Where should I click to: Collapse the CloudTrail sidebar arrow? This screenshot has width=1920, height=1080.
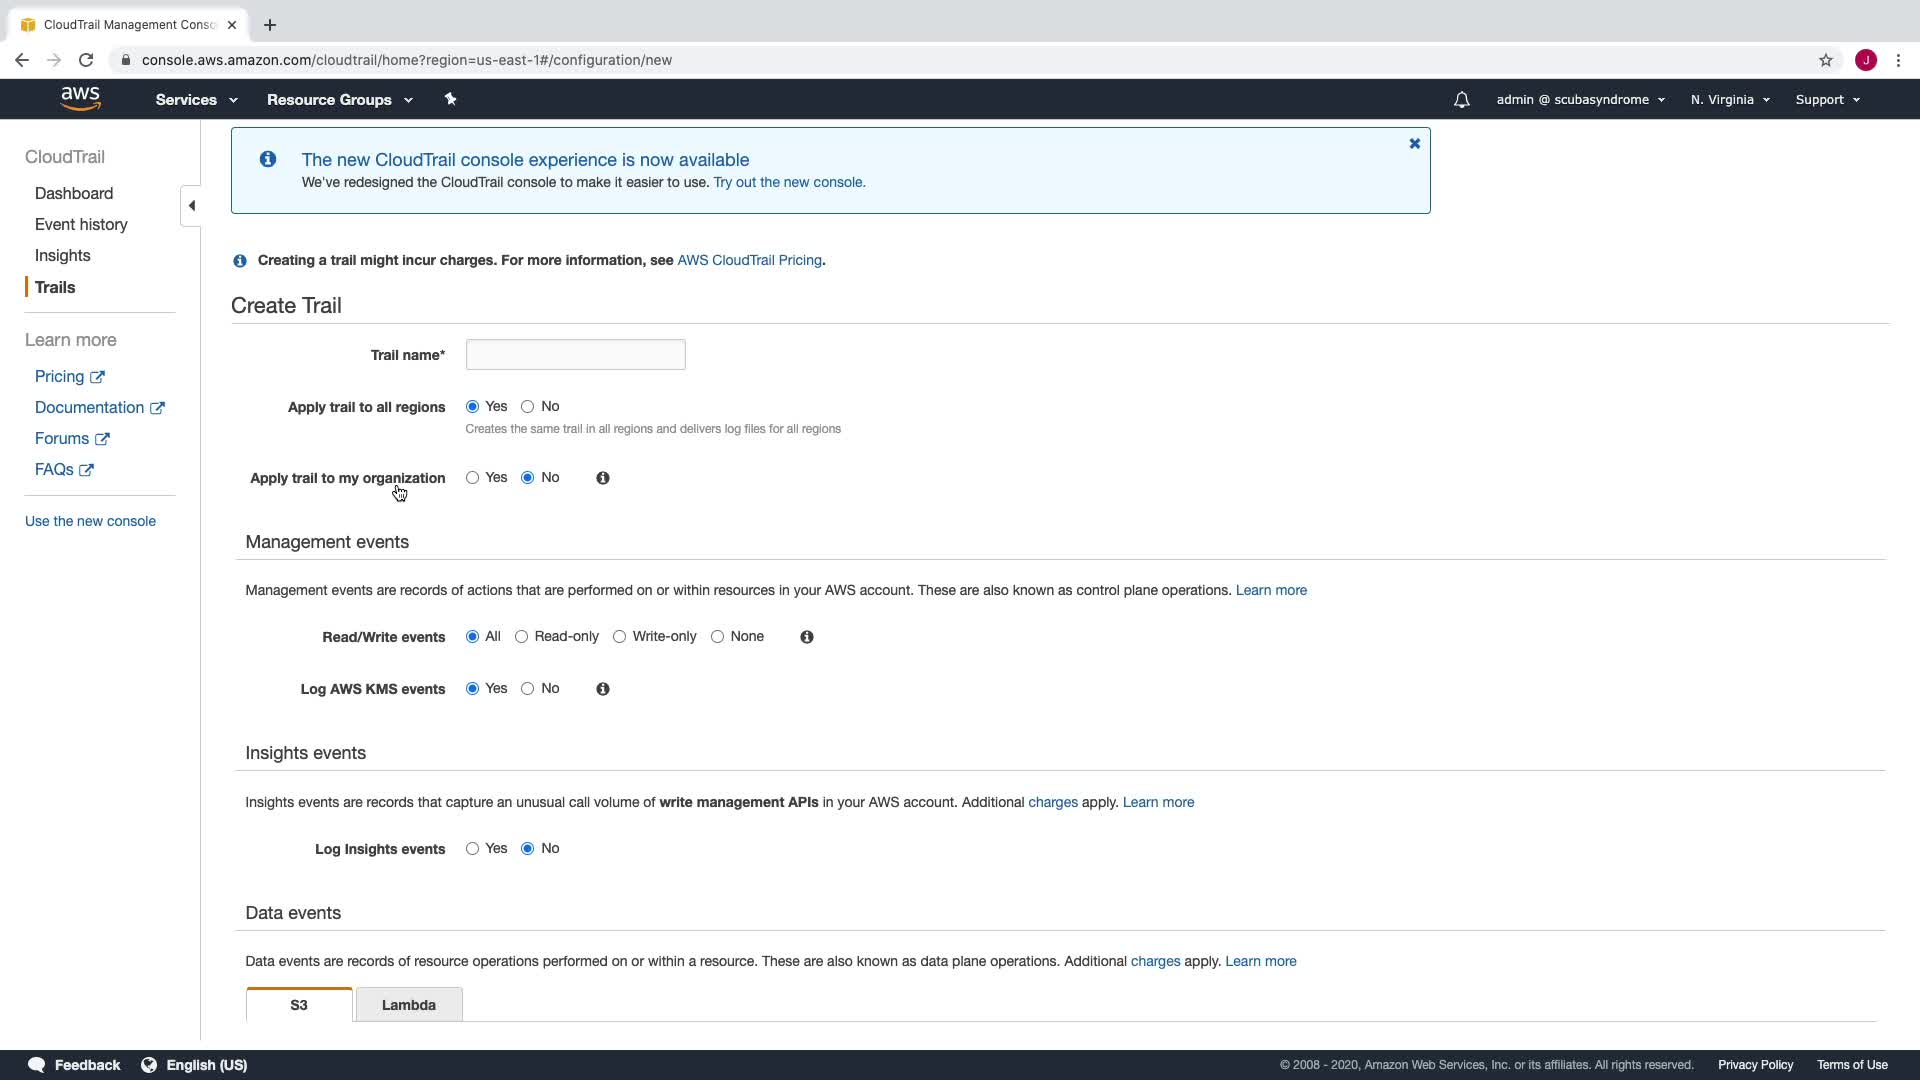click(191, 206)
